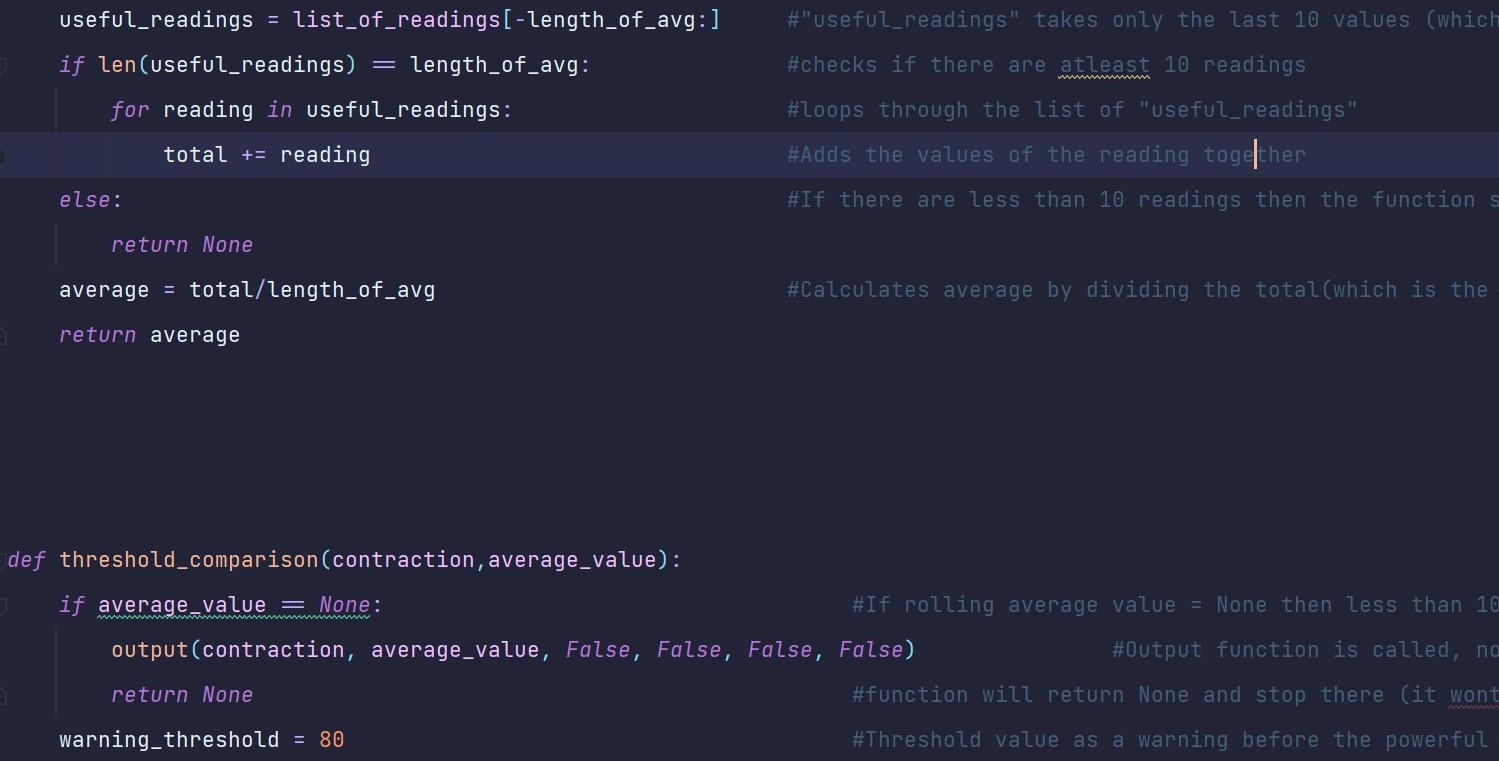This screenshot has height=761, width=1499.
Task: Collapse fold marker beside 'if average_value == None' line
Action: [2, 606]
